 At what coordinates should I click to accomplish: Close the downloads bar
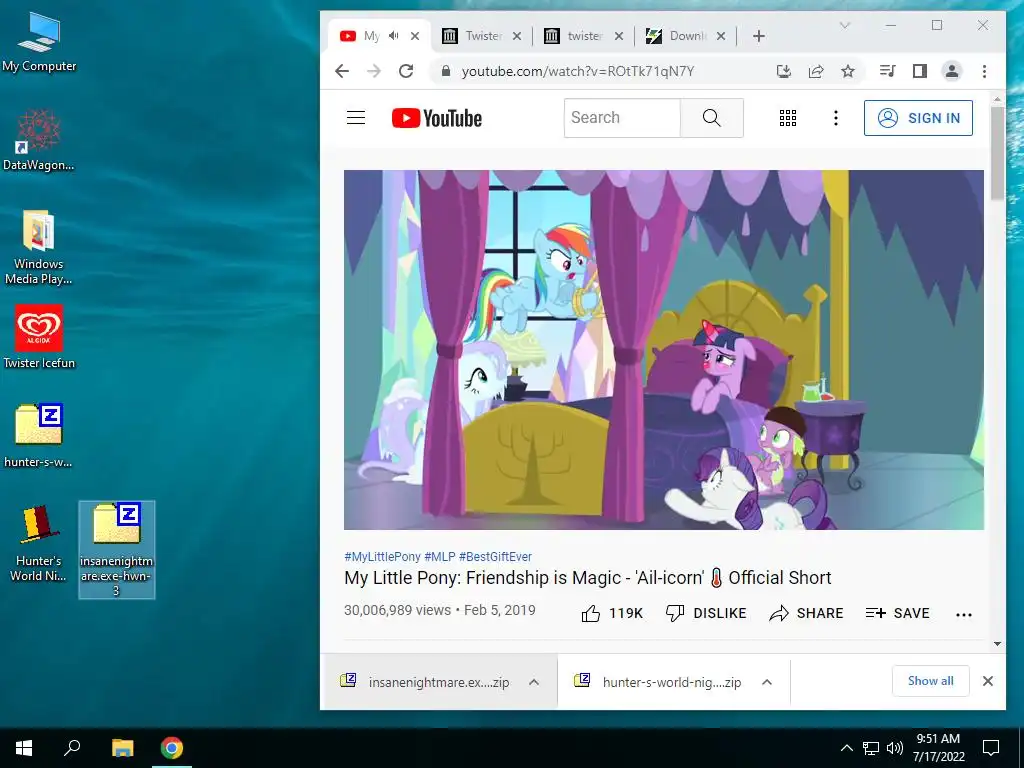(x=988, y=681)
